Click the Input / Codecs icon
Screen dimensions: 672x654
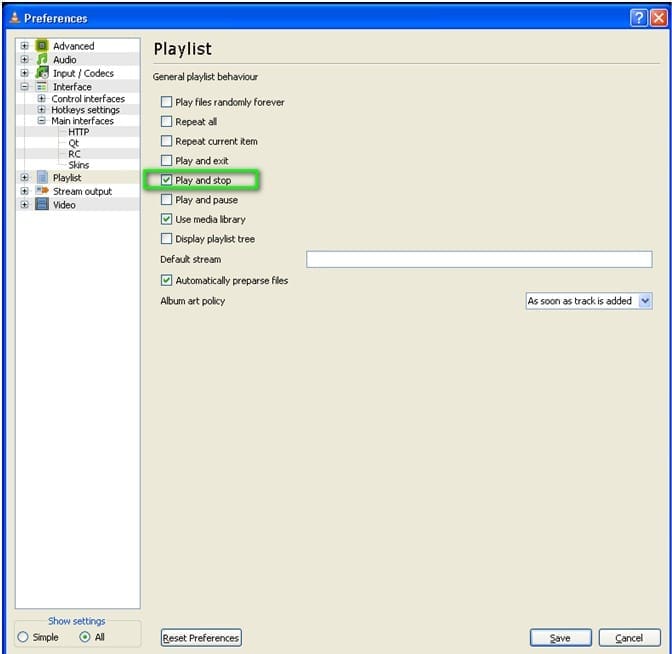tap(42, 73)
